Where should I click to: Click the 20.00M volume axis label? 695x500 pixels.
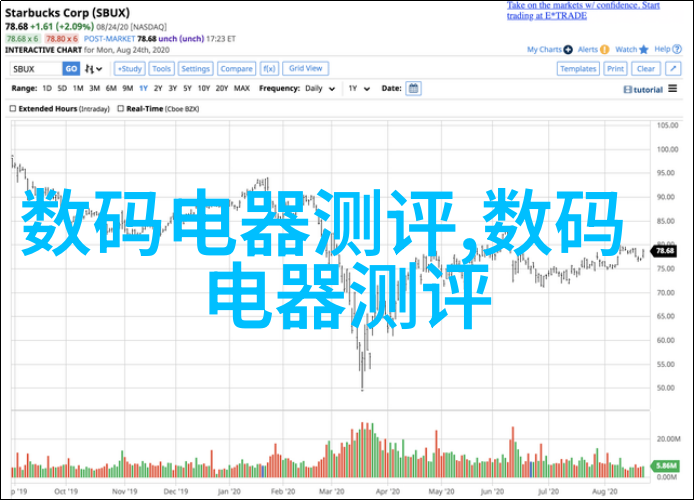(x=668, y=439)
